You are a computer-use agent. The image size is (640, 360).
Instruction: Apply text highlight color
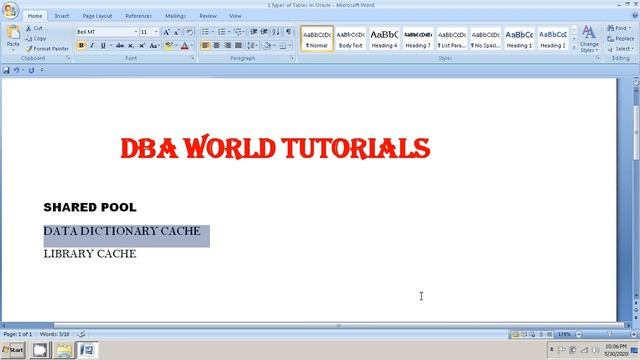(x=169, y=46)
